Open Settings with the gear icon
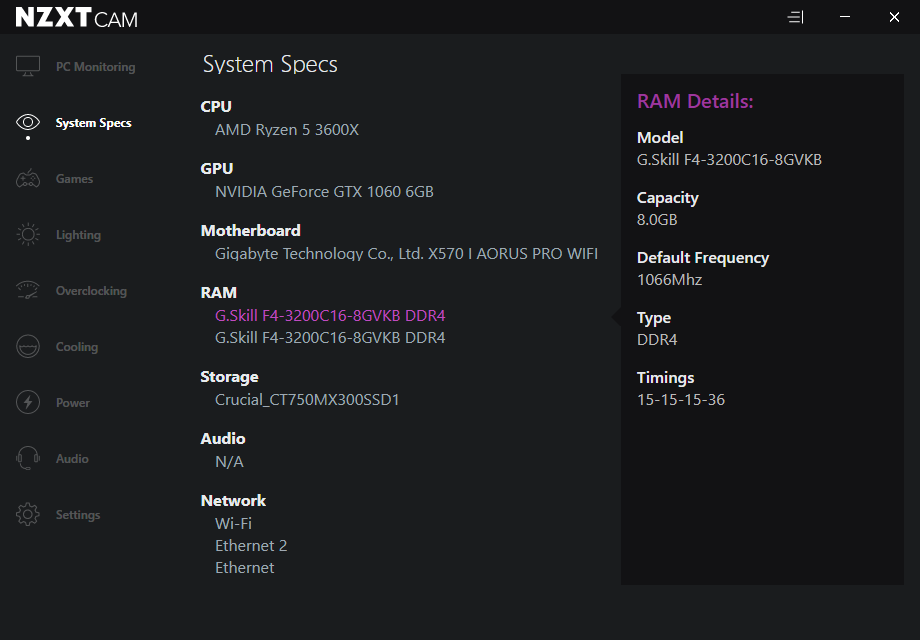Image resolution: width=920 pixels, height=640 pixels. tap(28, 515)
